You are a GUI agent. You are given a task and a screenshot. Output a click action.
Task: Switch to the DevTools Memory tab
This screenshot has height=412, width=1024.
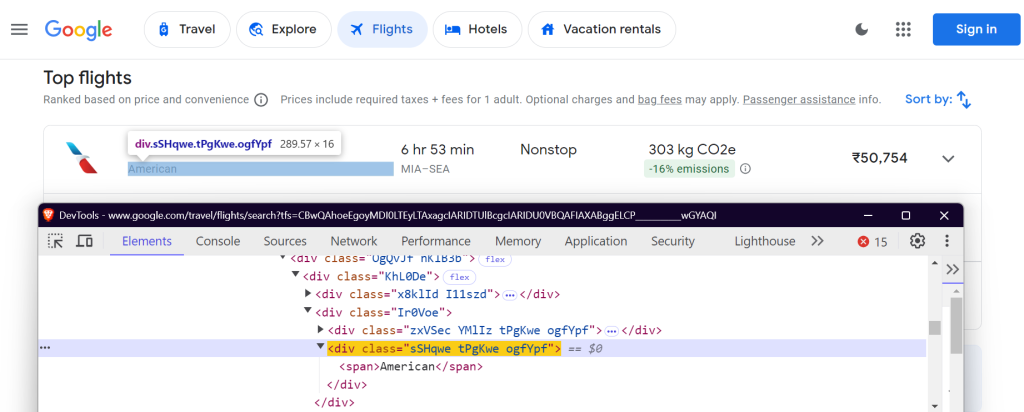click(x=518, y=241)
